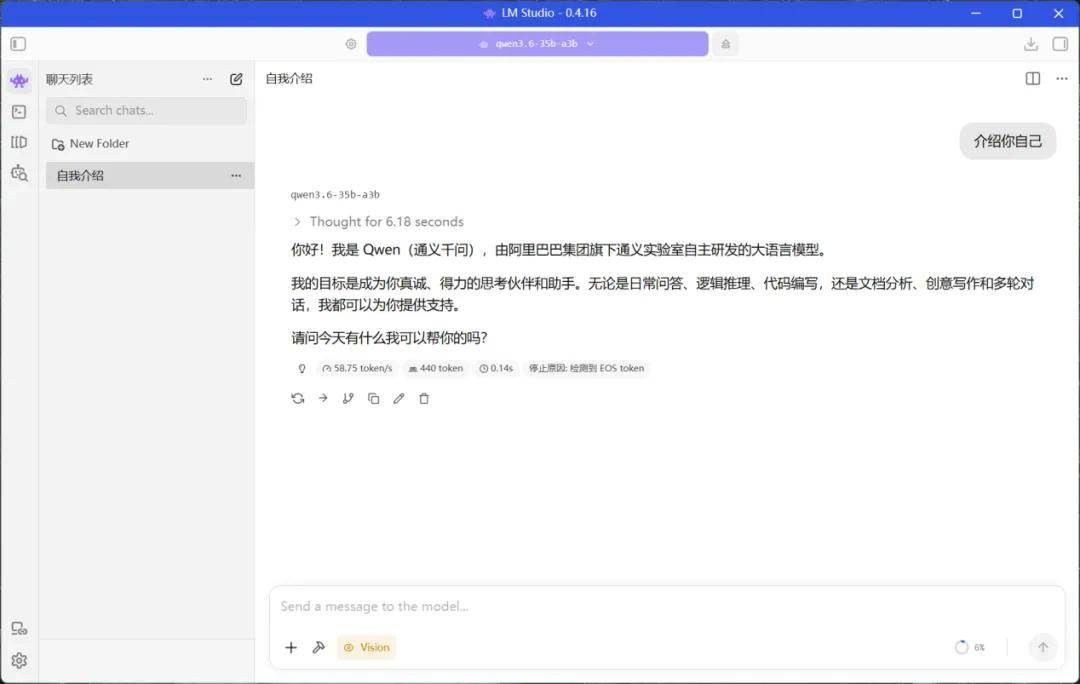Open the Developer terminal section
Viewport: 1080px width, 684px height.
point(19,112)
